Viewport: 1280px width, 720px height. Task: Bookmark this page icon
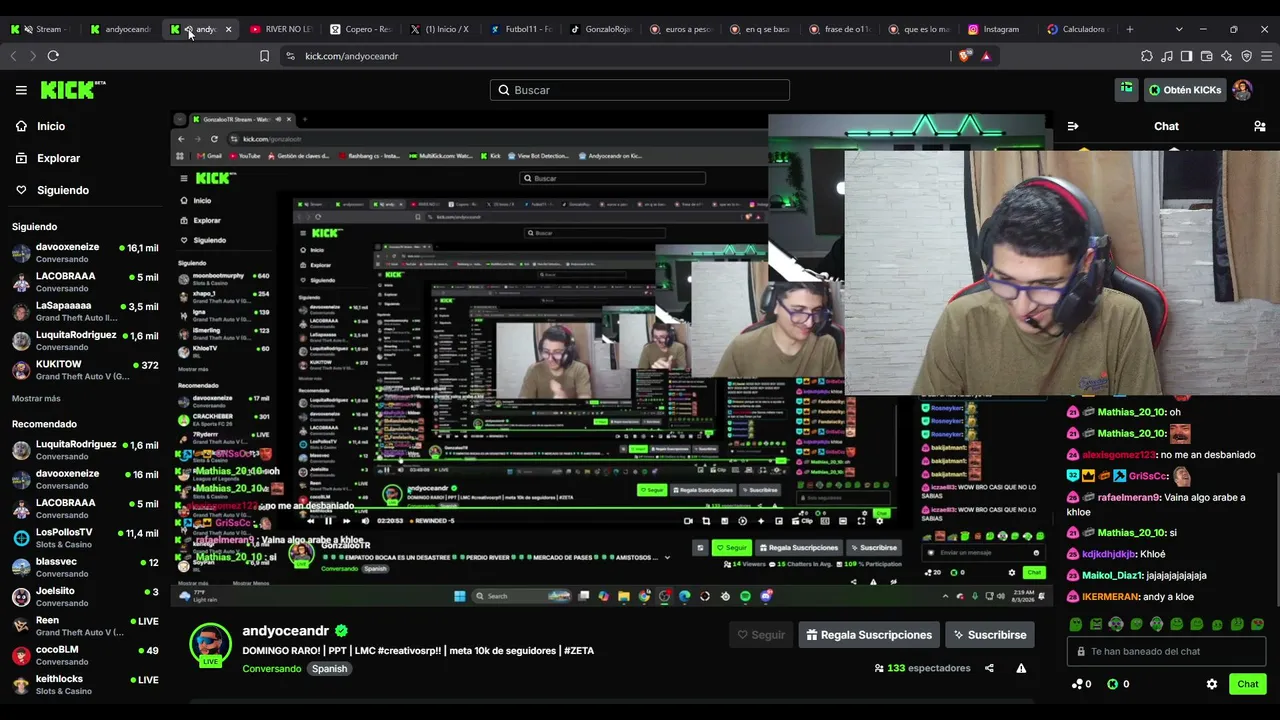tap(264, 56)
